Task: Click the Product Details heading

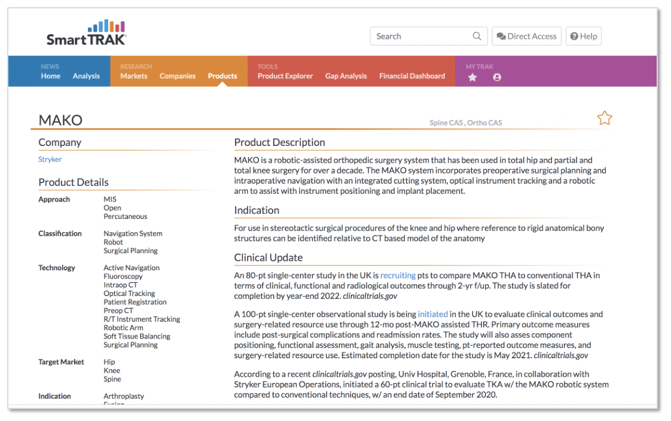Action: click(73, 182)
